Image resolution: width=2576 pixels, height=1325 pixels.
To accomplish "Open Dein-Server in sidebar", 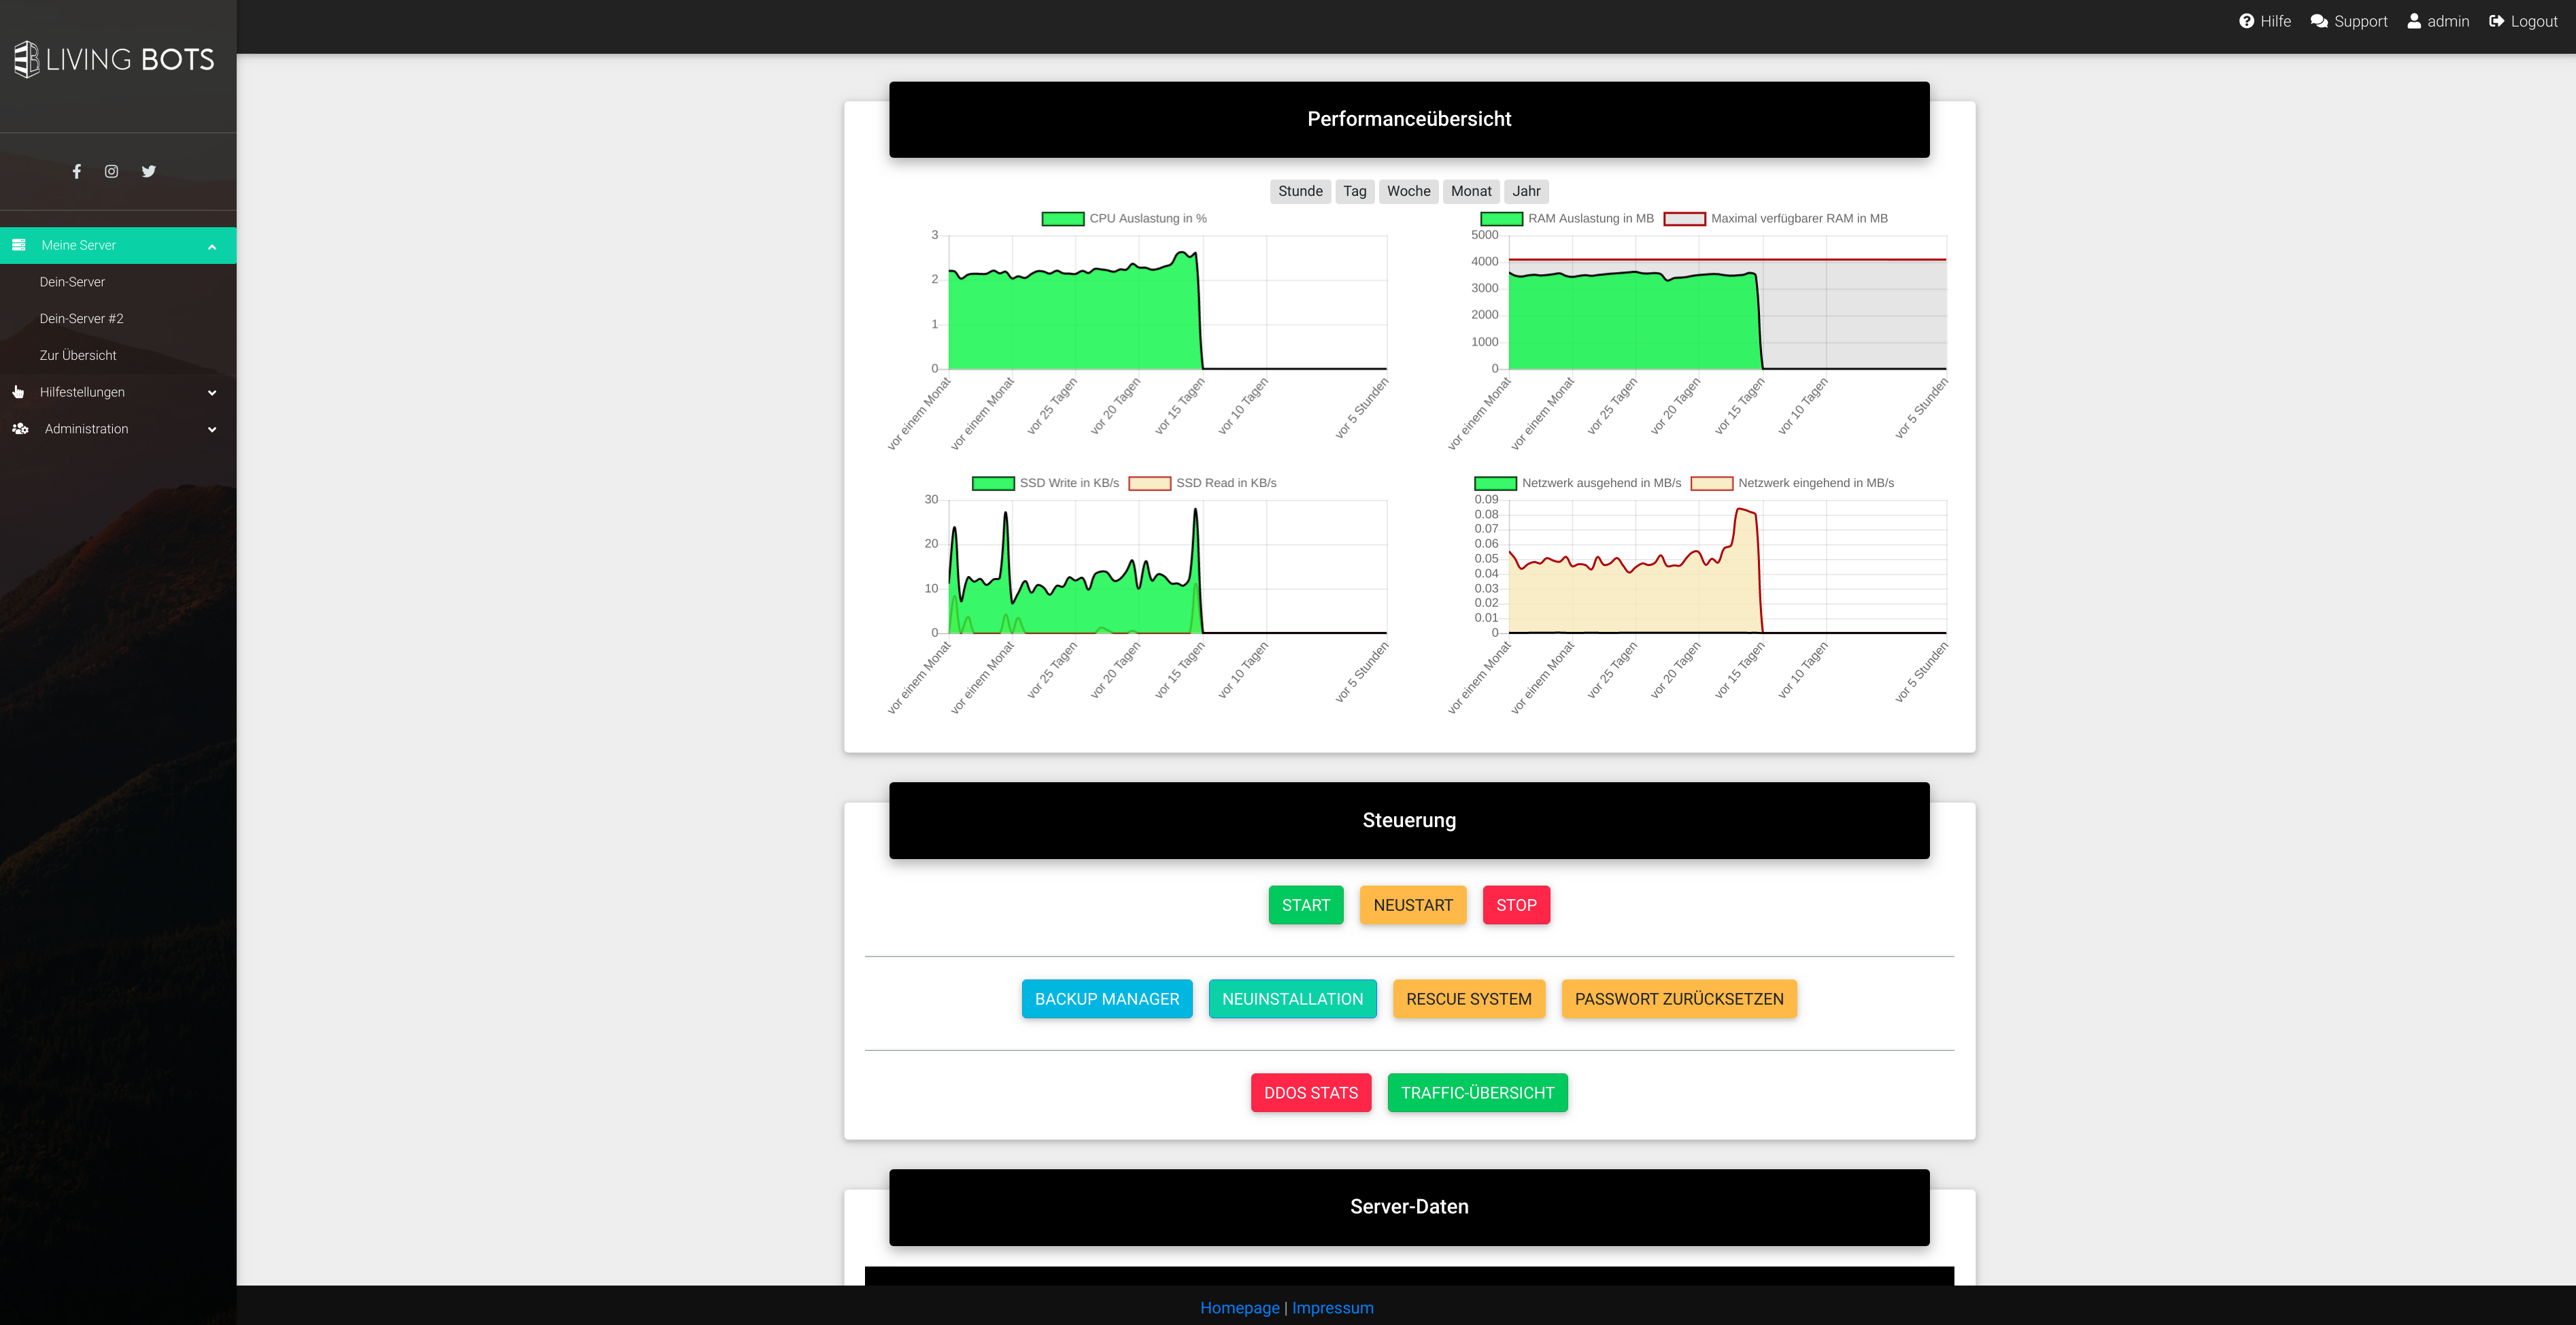I will pyautogui.click(x=72, y=282).
